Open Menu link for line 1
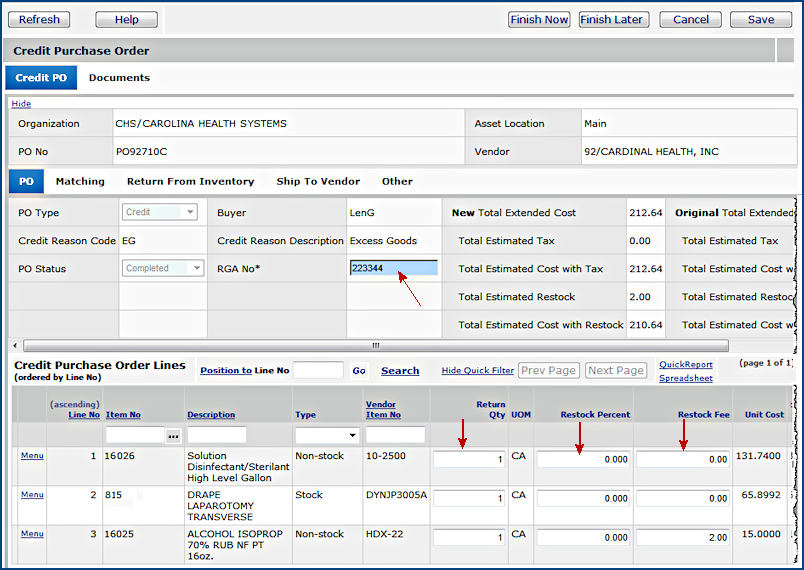The height and width of the screenshot is (570, 804). pos(32,456)
